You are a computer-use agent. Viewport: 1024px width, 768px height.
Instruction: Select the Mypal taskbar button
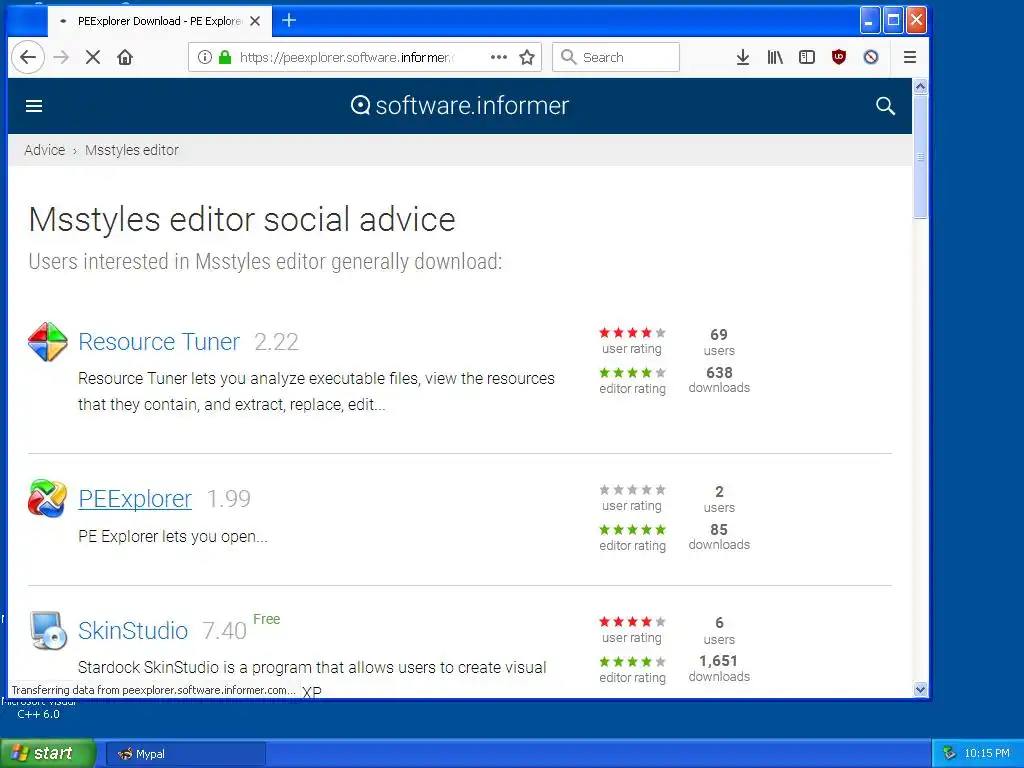coord(185,754)
